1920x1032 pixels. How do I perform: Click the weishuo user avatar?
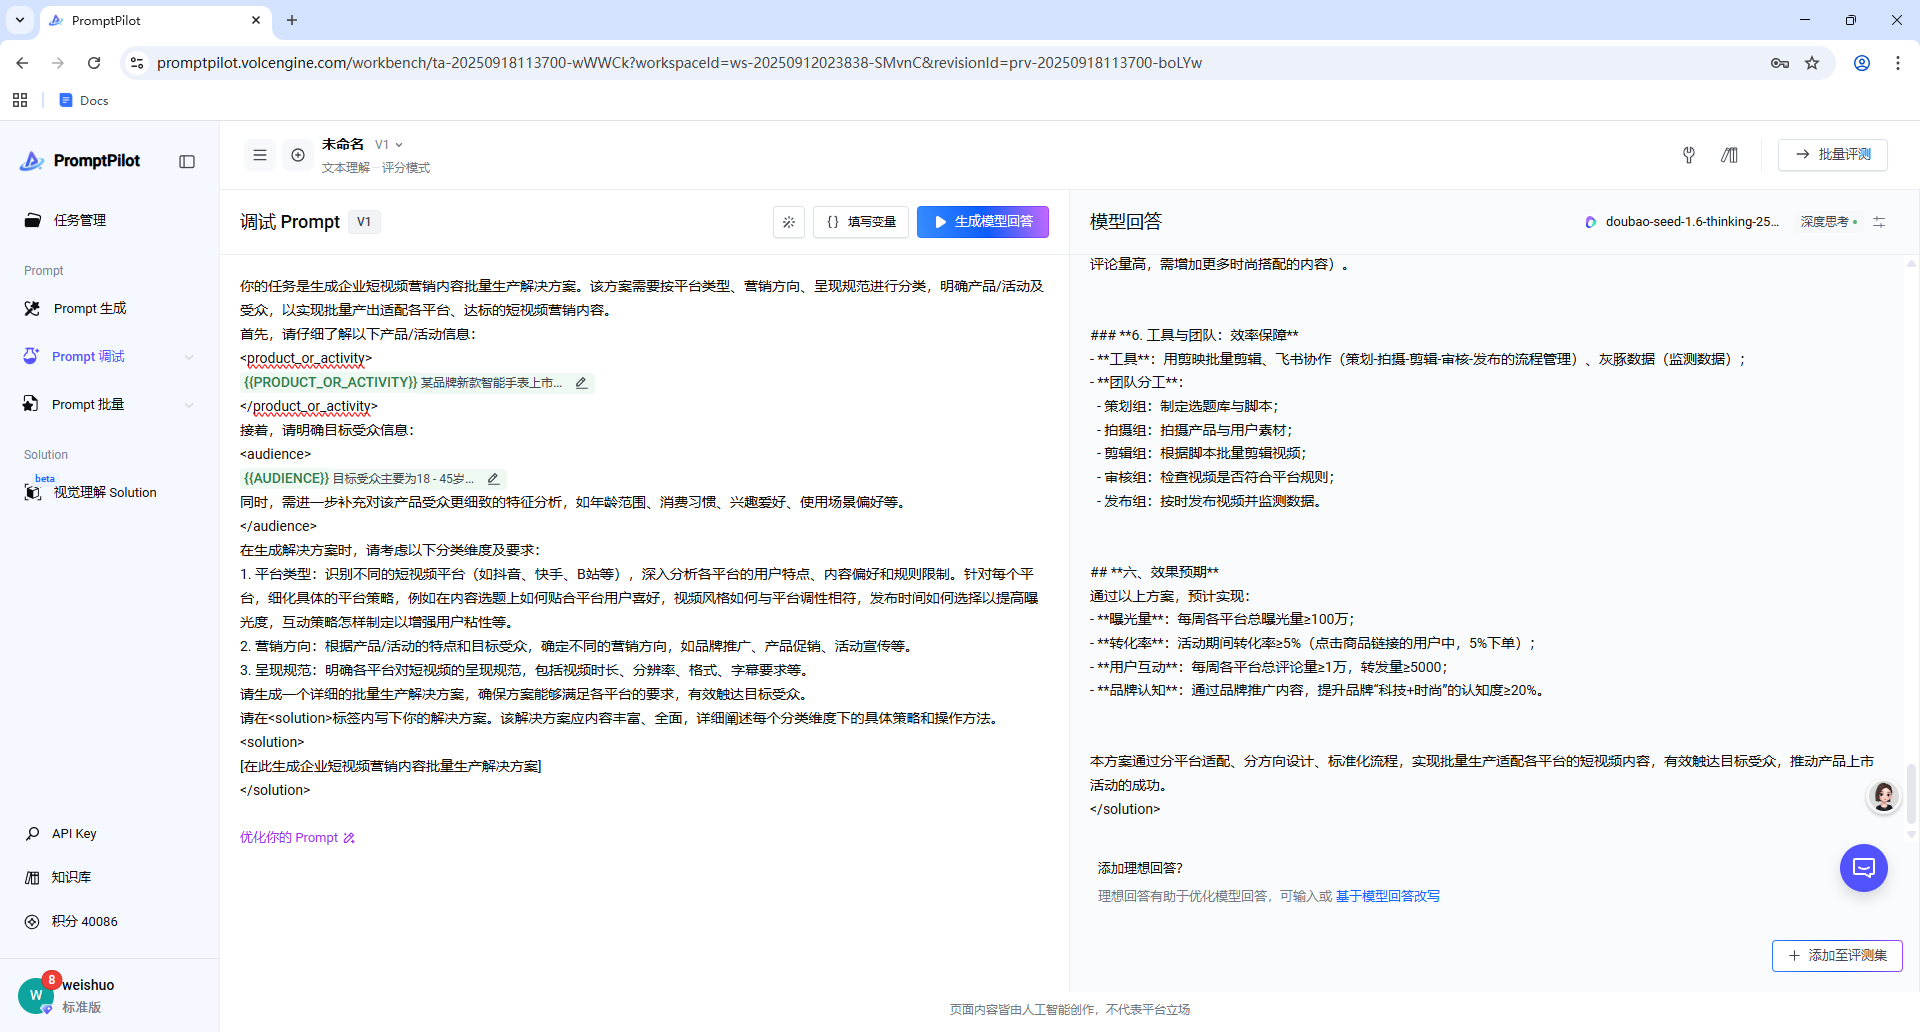(36, 995)
